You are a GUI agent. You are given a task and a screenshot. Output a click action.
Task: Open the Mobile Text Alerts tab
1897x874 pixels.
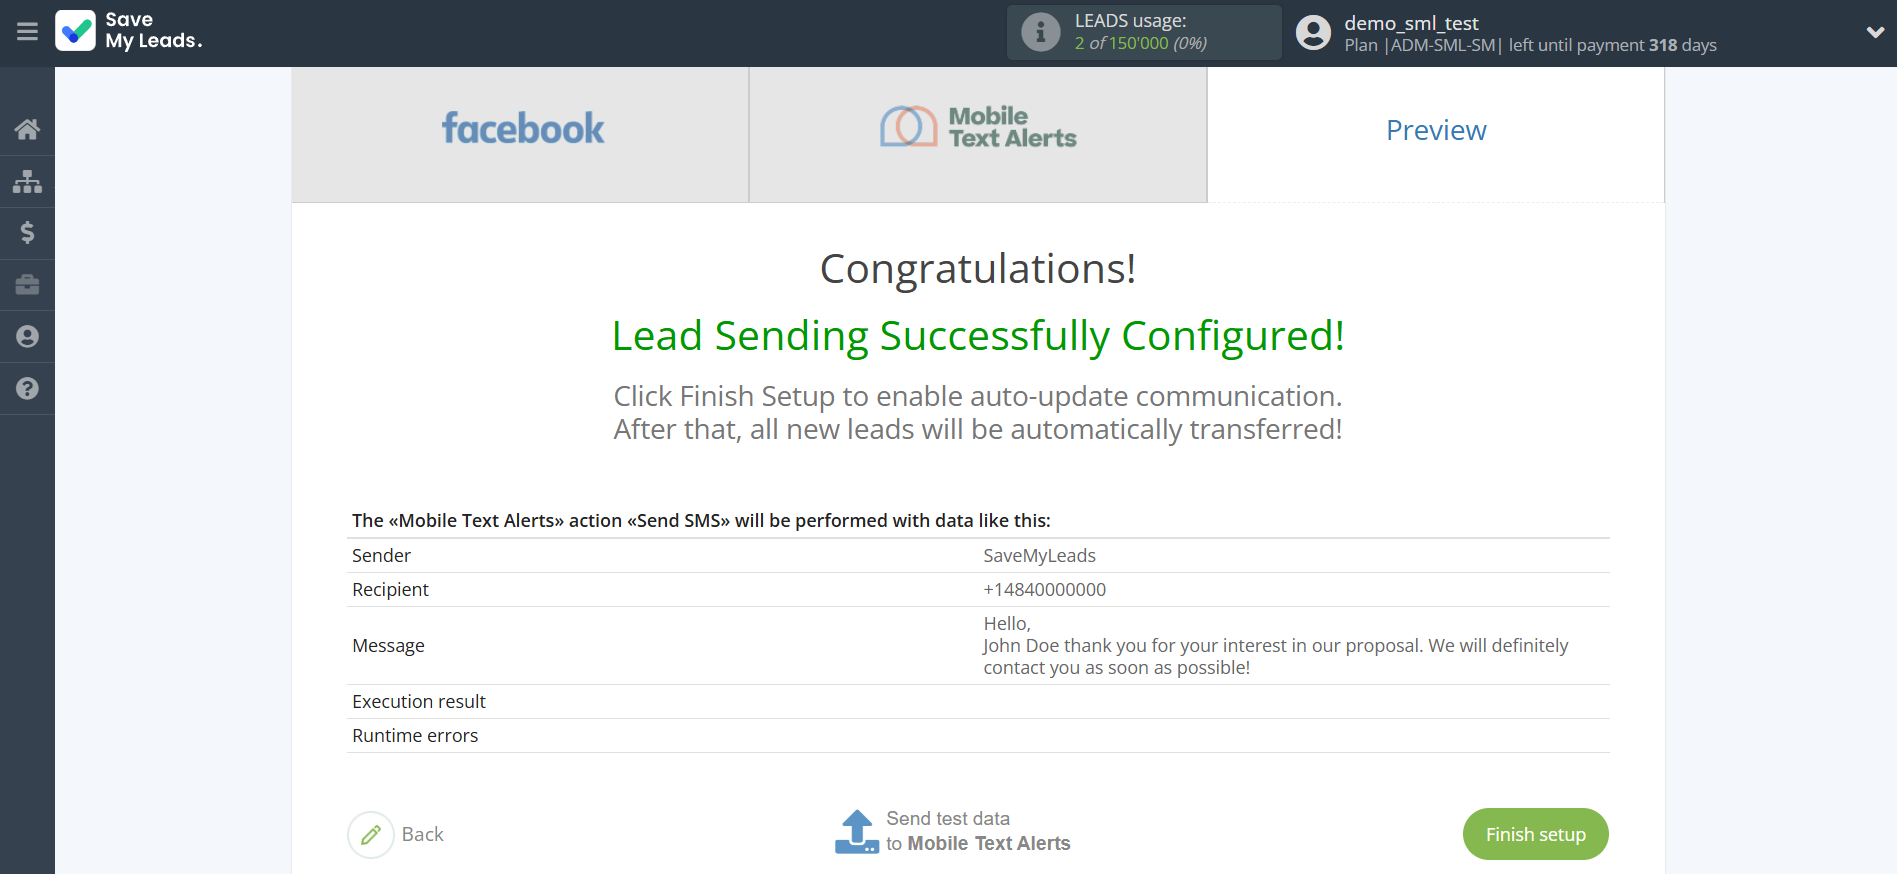pos(977,130)
